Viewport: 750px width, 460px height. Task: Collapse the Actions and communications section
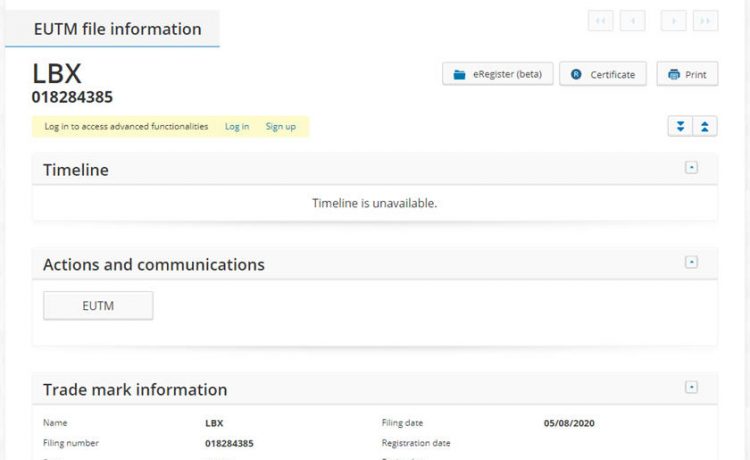tap(691, 262)
